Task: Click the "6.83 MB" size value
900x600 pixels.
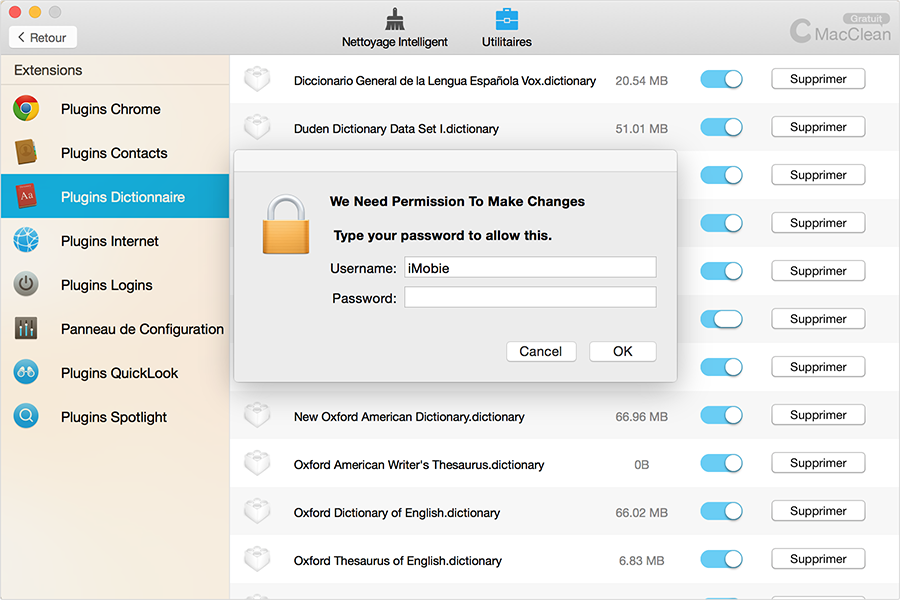Action: 642,560
